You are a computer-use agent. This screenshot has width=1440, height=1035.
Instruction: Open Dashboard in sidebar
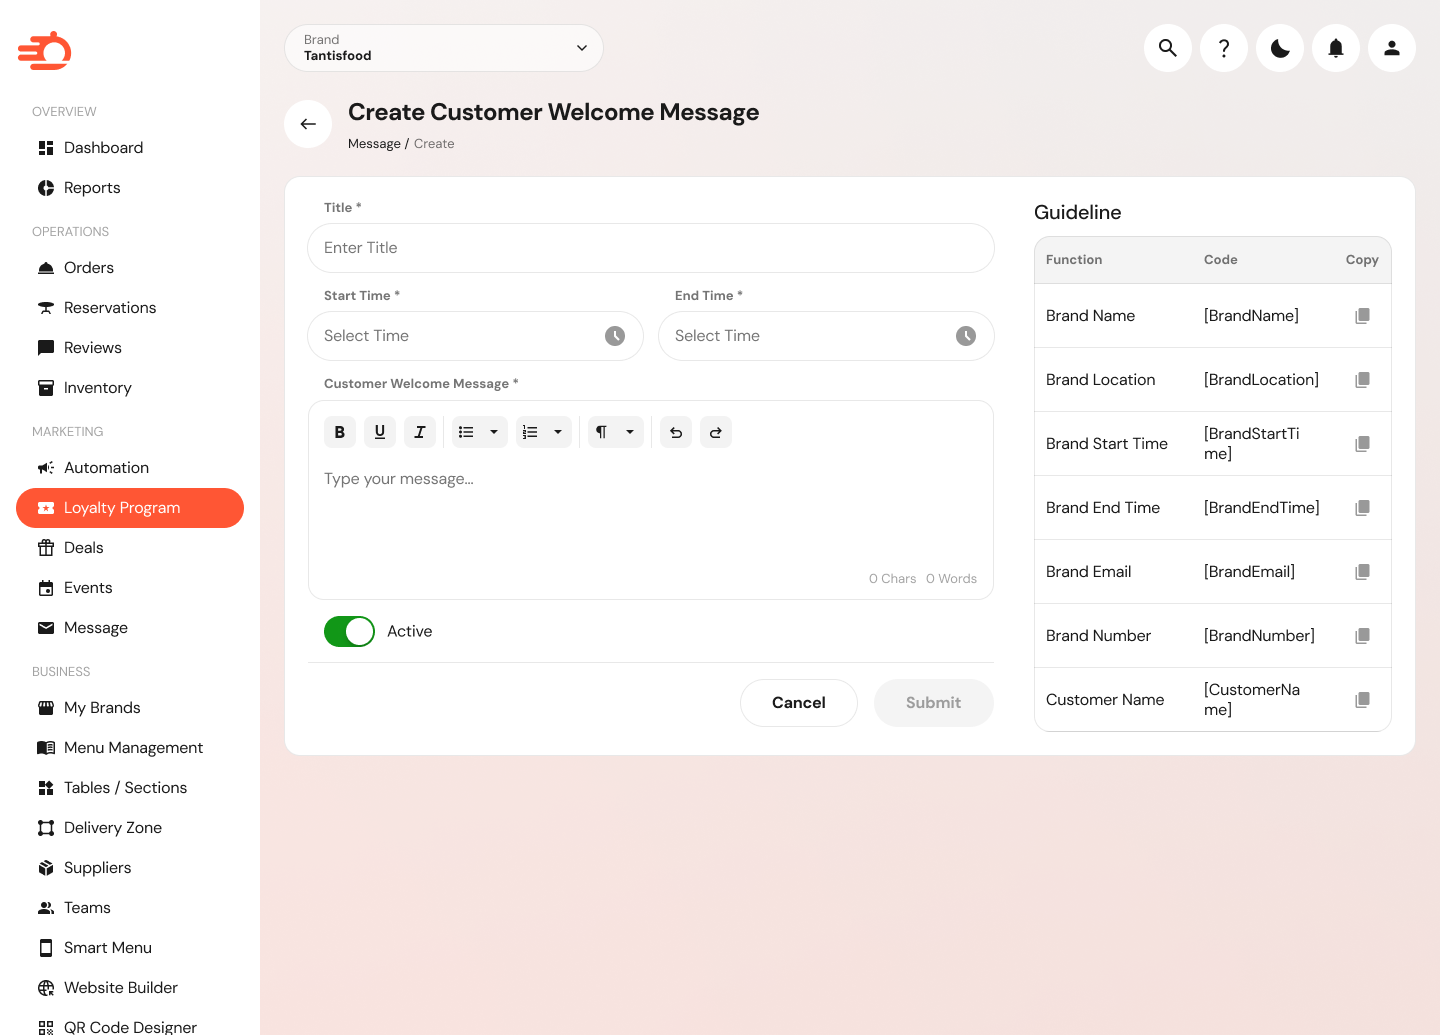[x=130, y=148]
